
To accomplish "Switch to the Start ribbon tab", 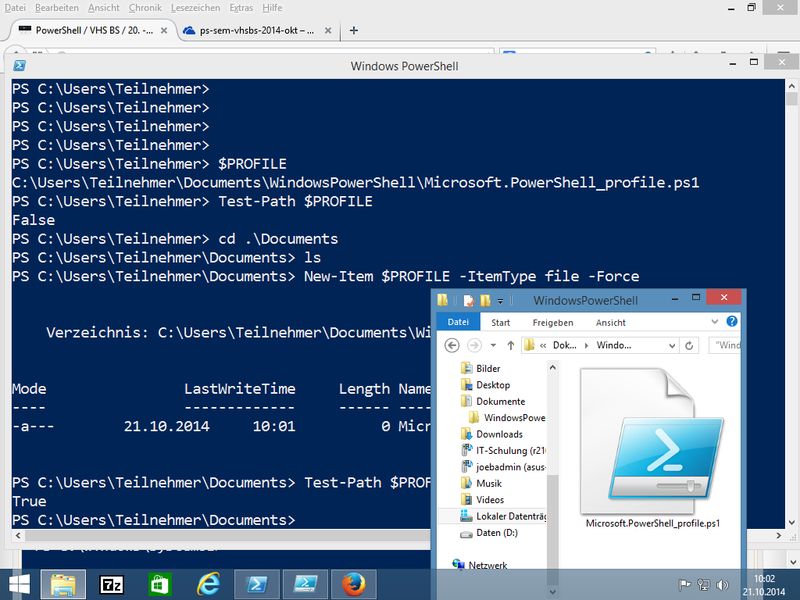I will coord(501,322).
